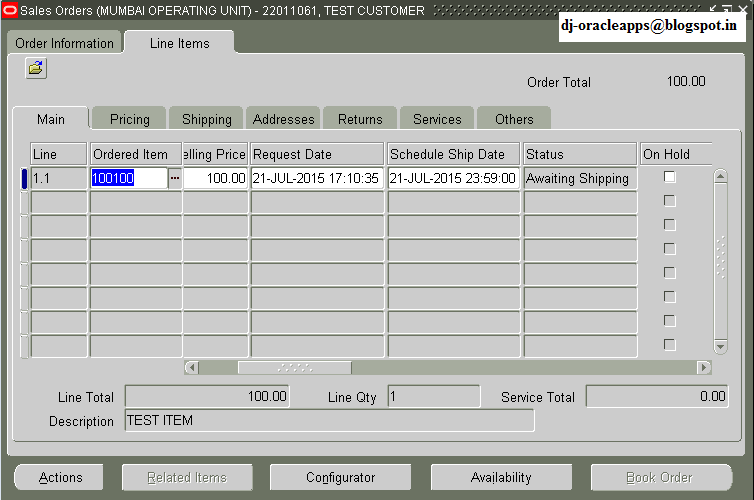The width and height of the screenshot is (754, 500).
Task: Click the Line column header
Action: point(58,154)
